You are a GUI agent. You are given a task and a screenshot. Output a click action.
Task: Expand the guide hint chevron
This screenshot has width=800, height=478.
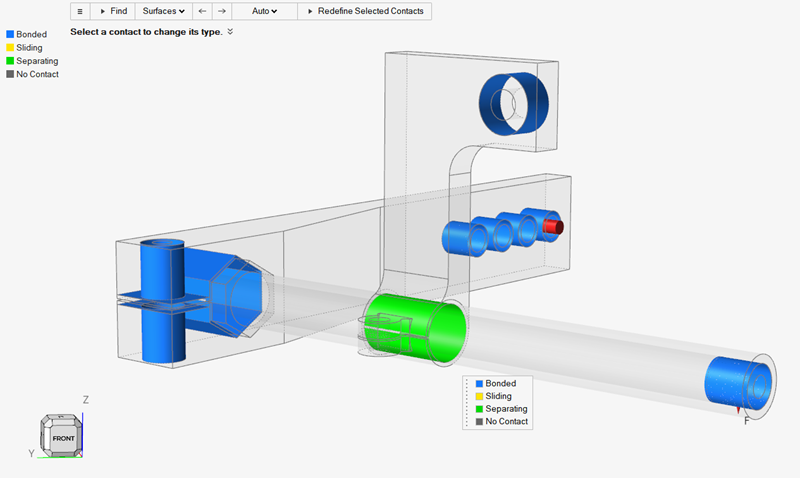[x=231, y=32]
